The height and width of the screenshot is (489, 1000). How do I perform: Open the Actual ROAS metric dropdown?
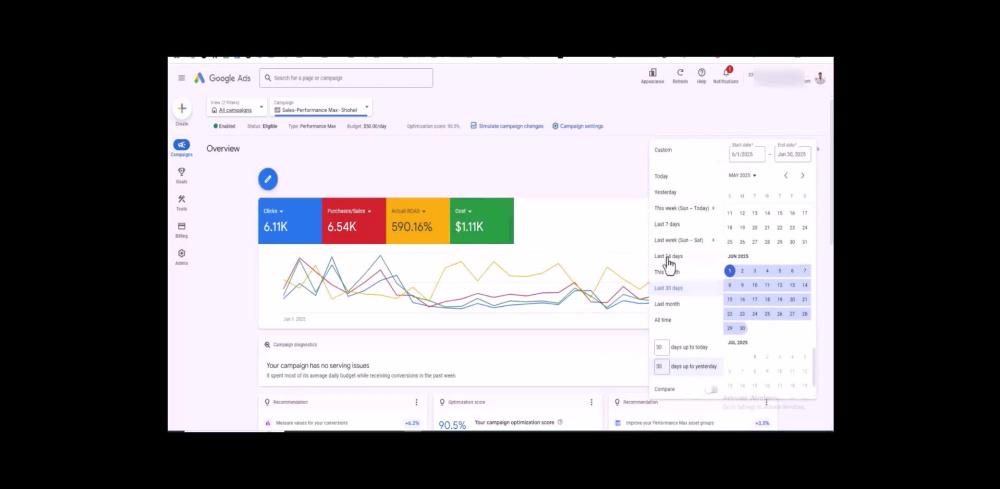pos(408,211)
